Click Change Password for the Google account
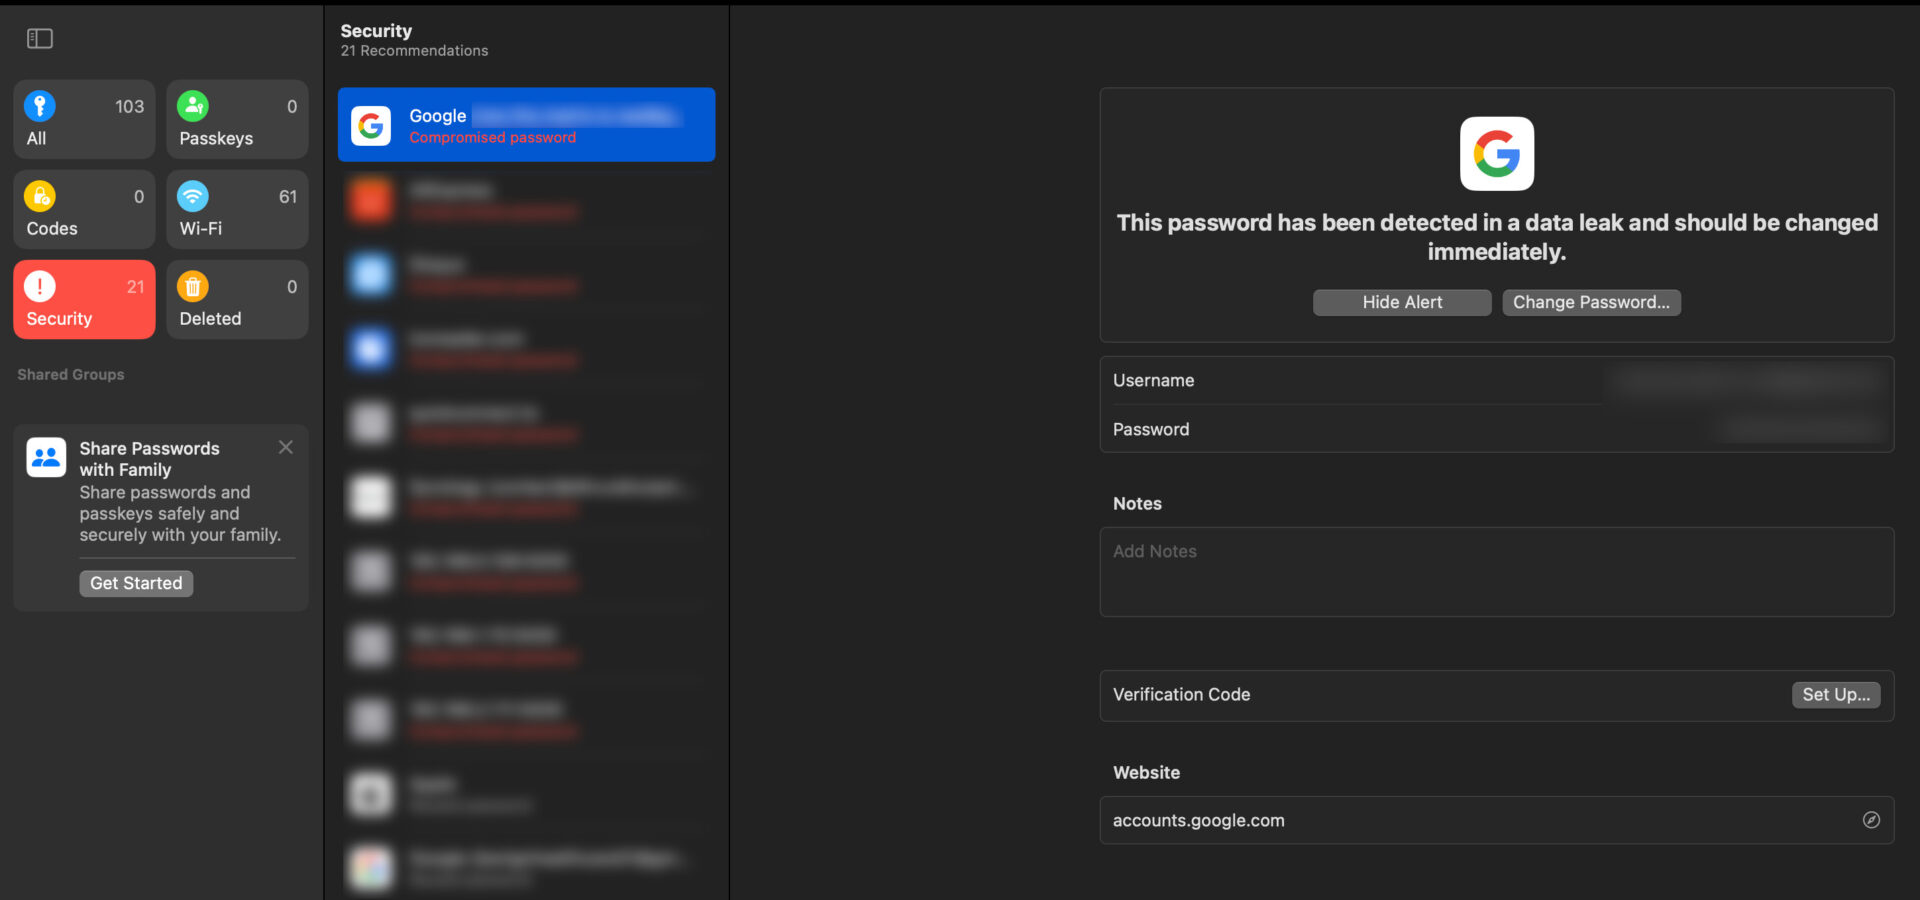Screen dimensions: 1920x900 pyautogui.click(x=1591, y=302)
